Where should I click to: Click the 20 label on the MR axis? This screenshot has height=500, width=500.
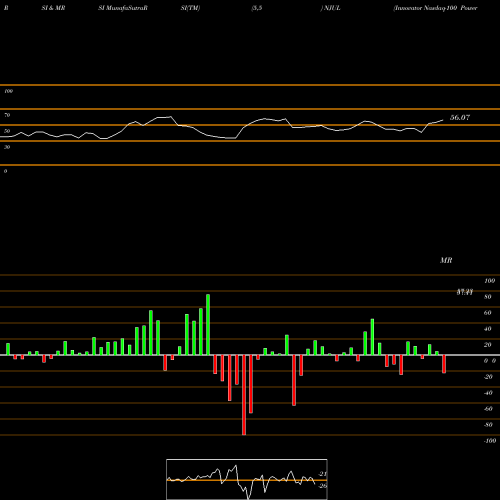click(x=488, y=345)
